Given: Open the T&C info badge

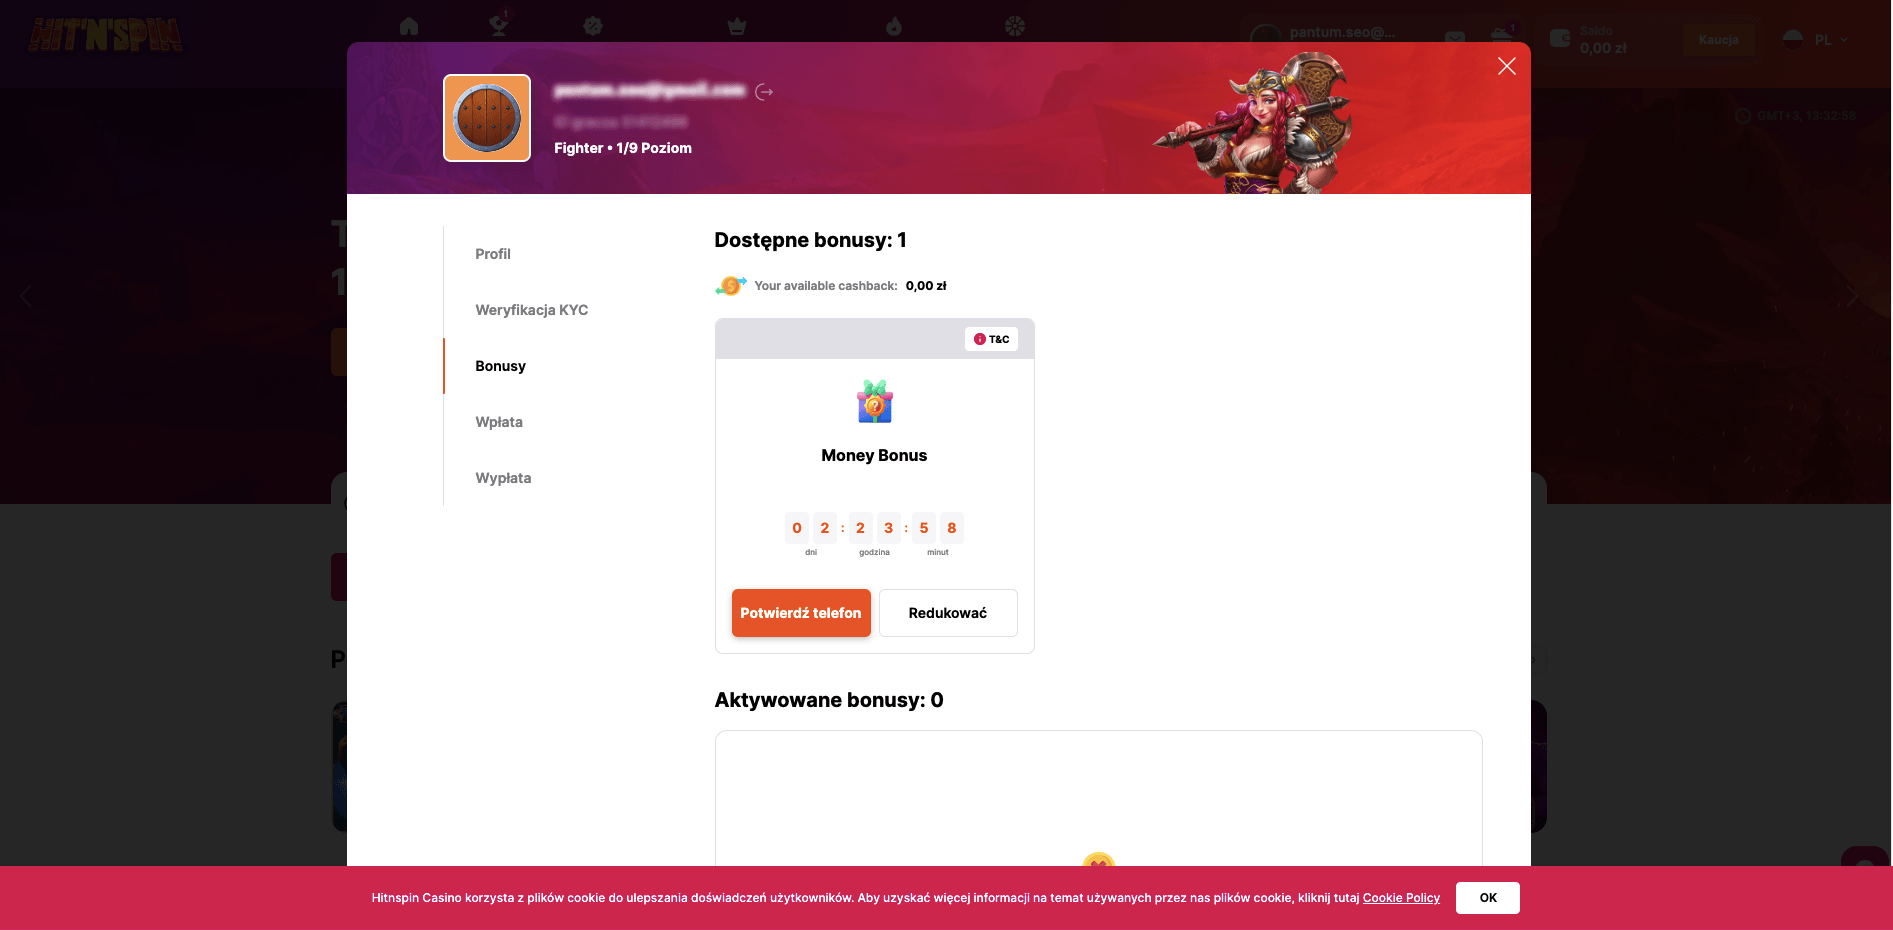Looking at the screenshot, I should click(x=991, y=339).
